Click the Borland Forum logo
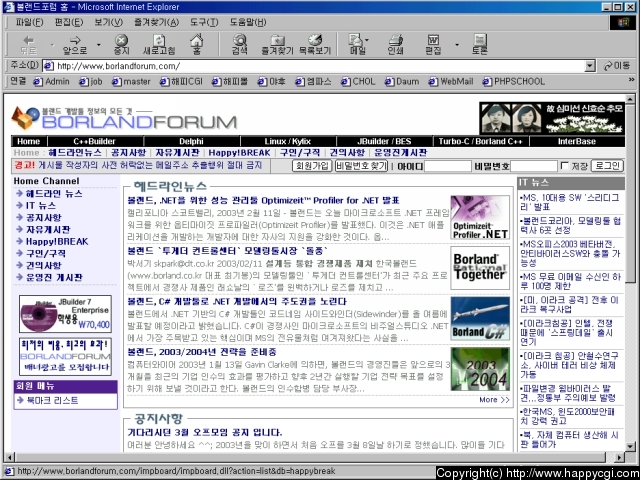This screenshot has height=480, width=640. [124, 118]
